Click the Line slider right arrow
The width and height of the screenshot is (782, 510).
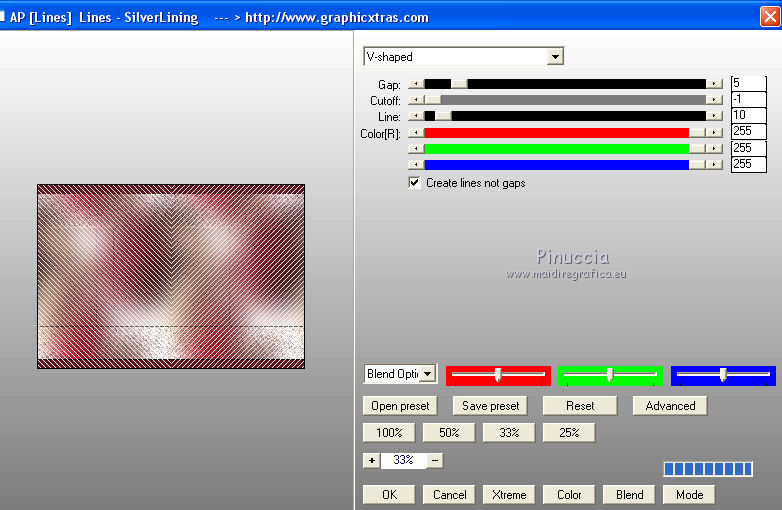714,116
